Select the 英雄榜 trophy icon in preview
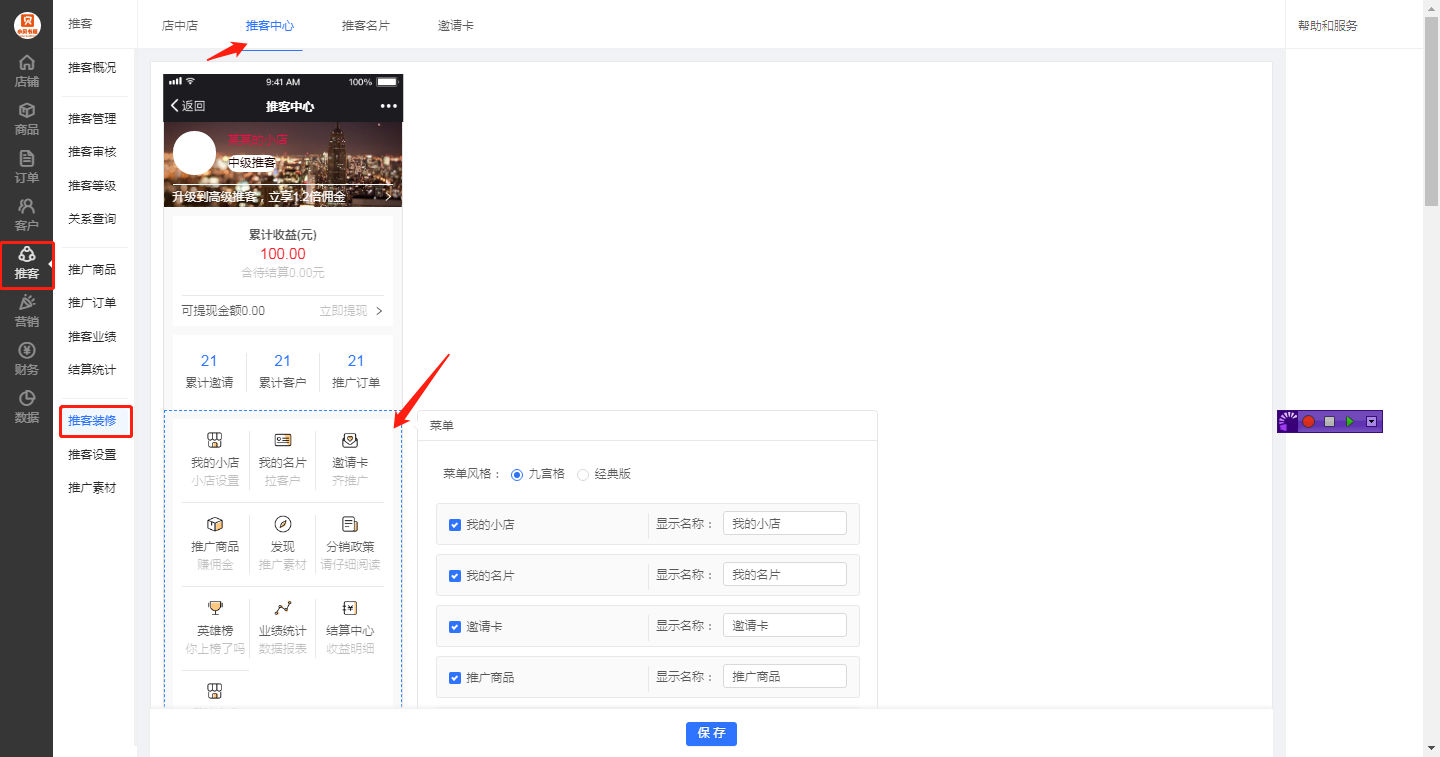Viewport: 1440px width, 757px height. pos(214,608)
